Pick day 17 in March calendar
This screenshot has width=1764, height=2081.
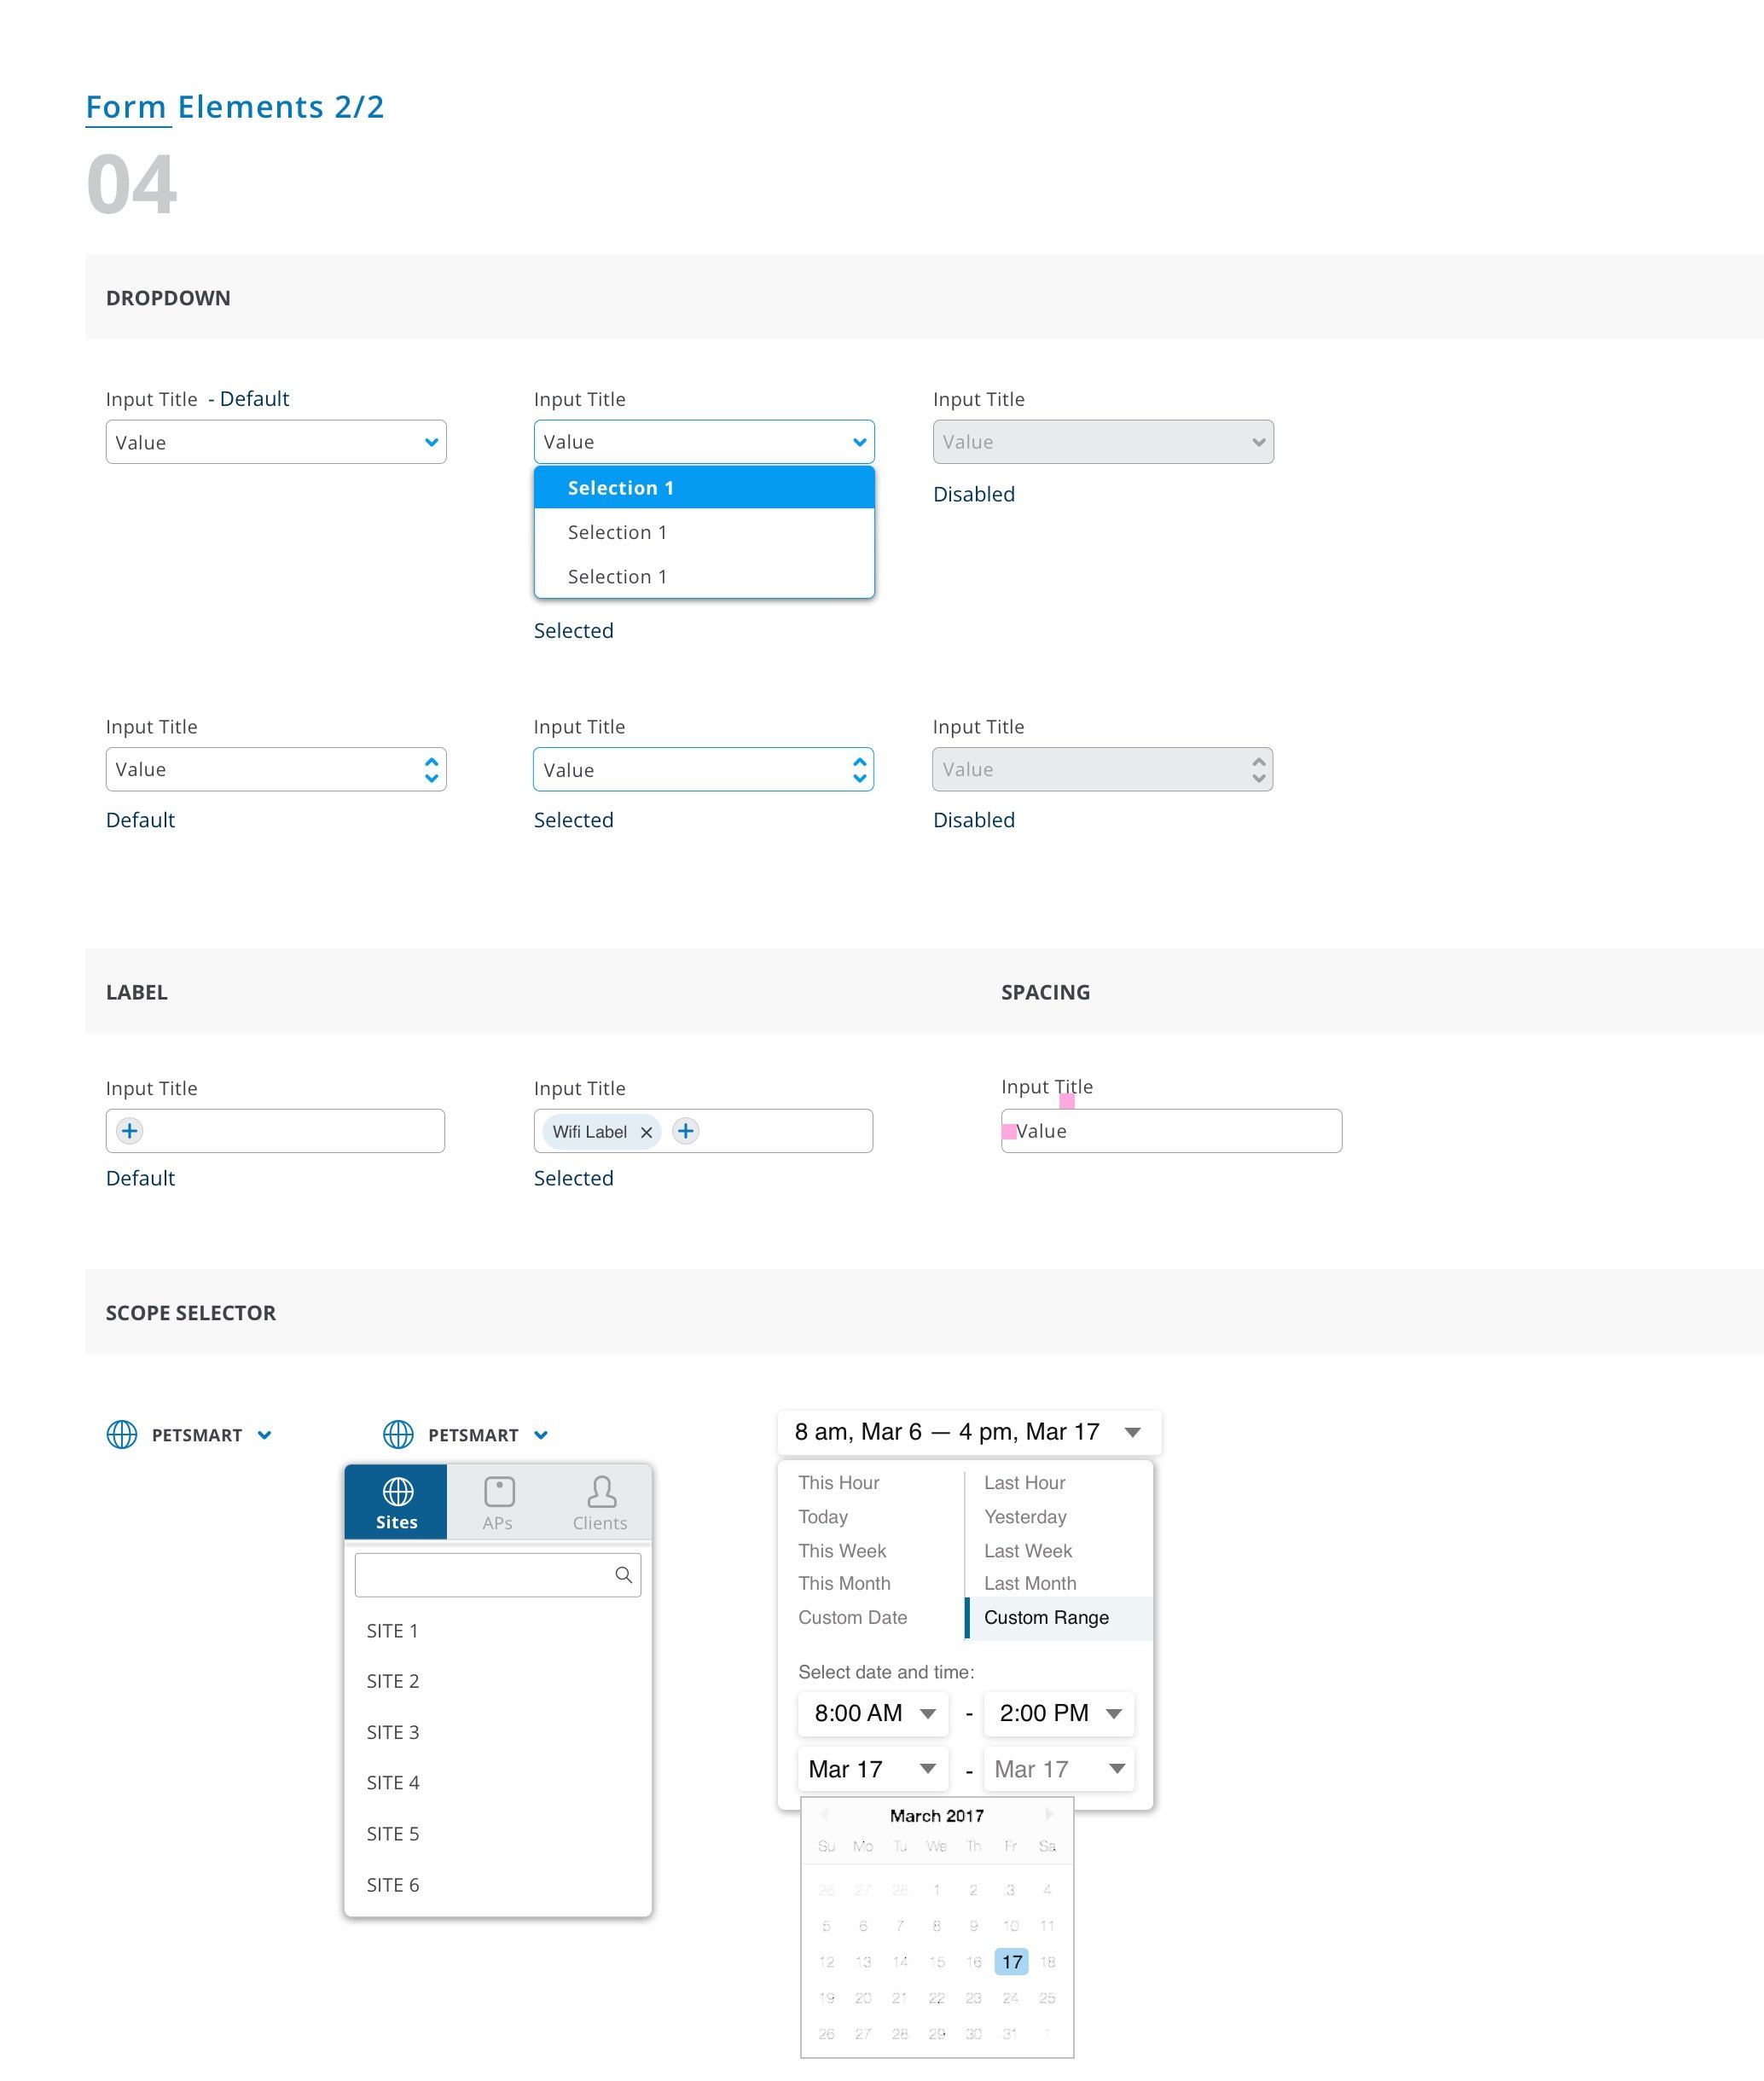[x=1012, y=1962]
